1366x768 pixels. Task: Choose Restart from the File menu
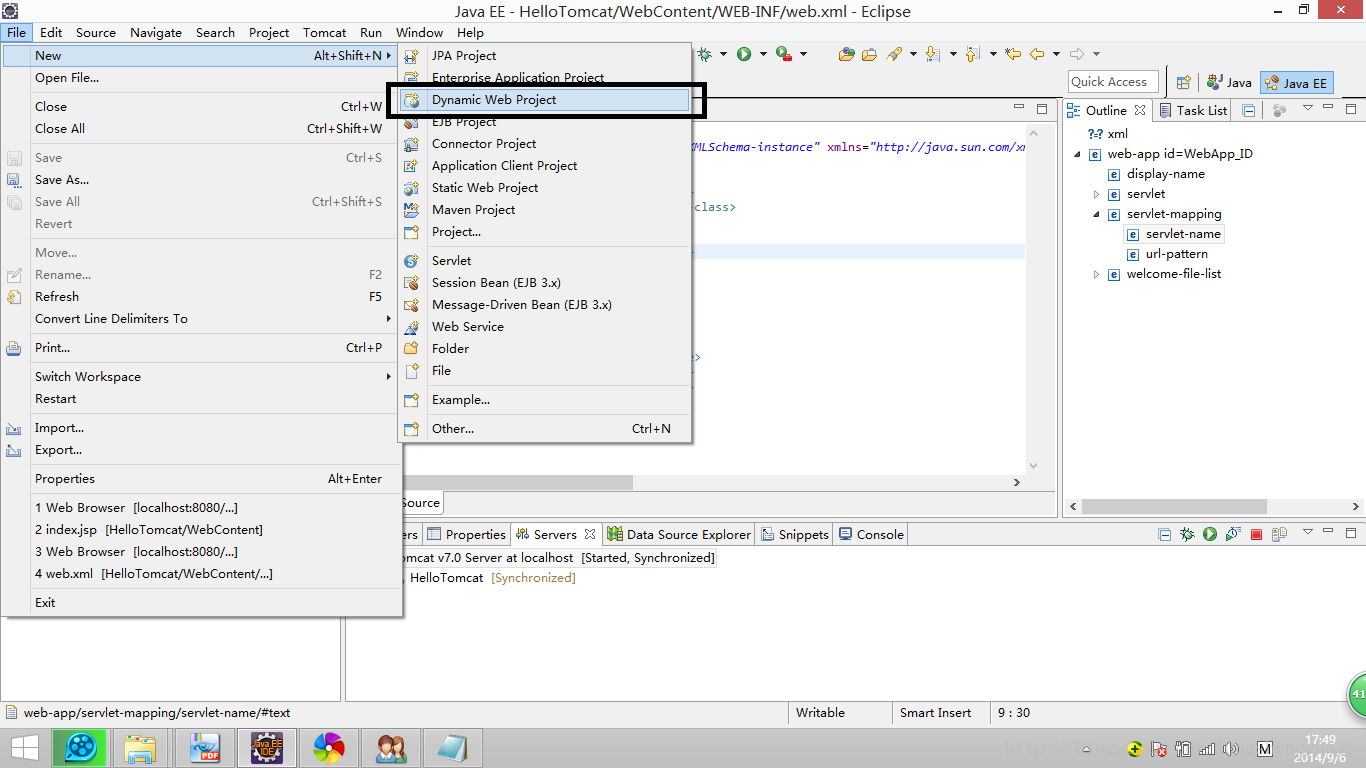[200, 399]
